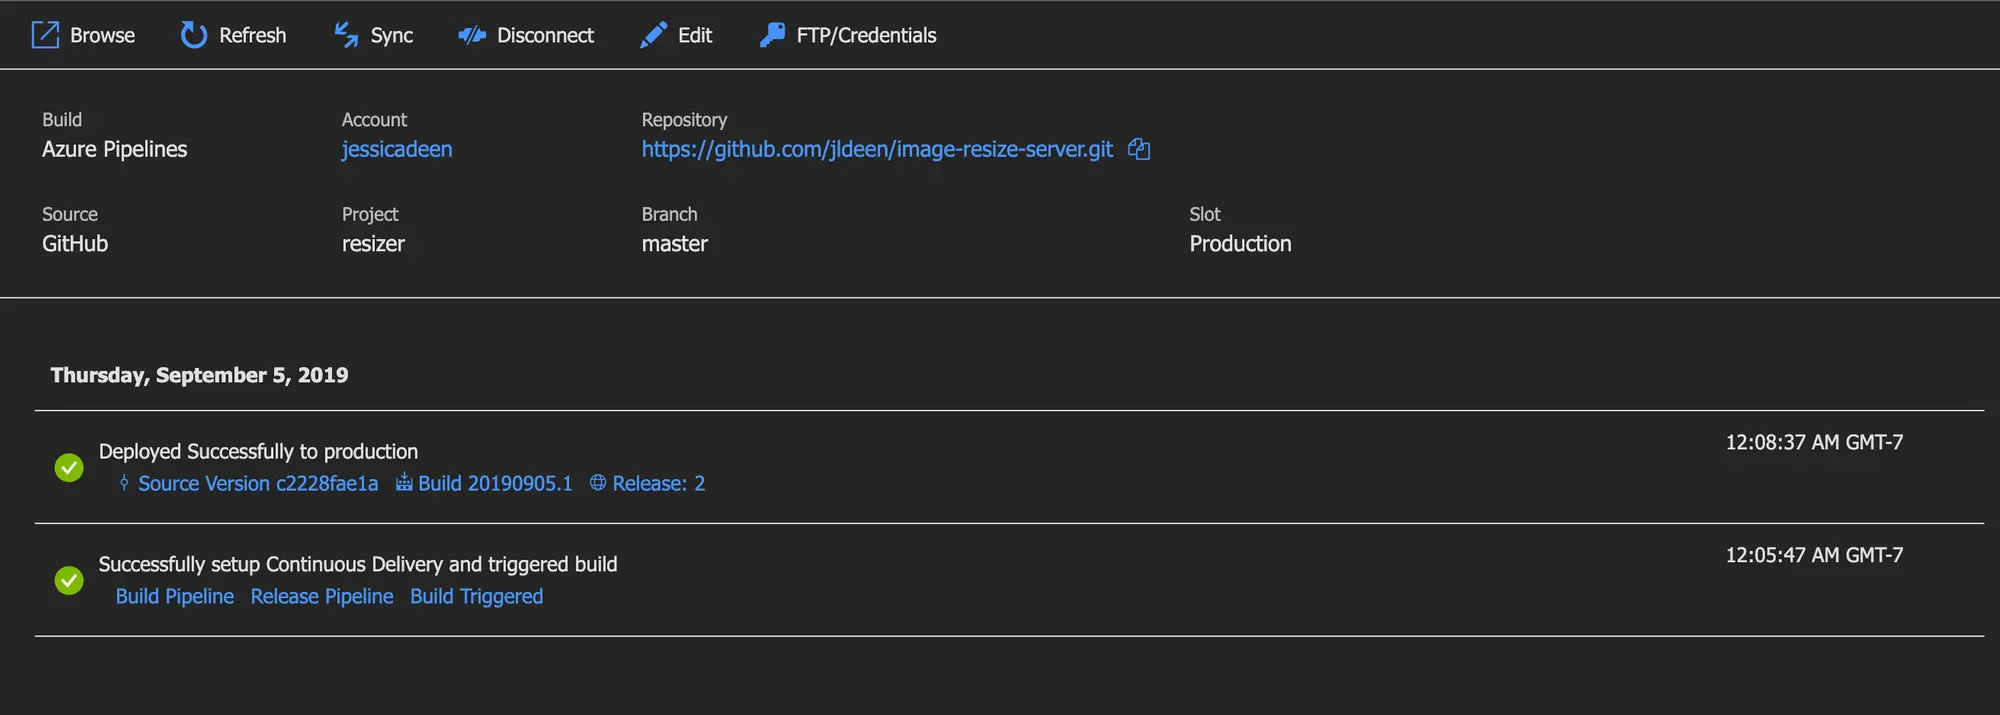The width and height of the screenshot is (2000, 715).
Task: Select the 'Branch' field label
Action: (x=669, y=214)
